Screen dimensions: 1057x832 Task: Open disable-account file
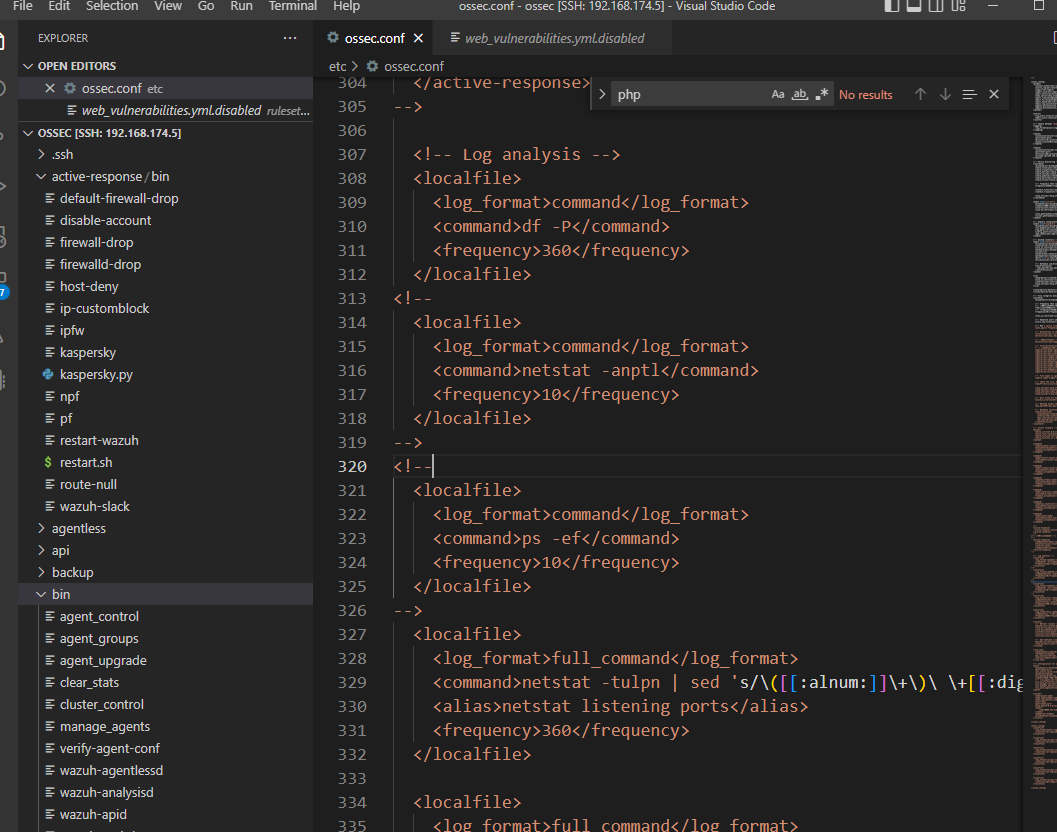105,220
